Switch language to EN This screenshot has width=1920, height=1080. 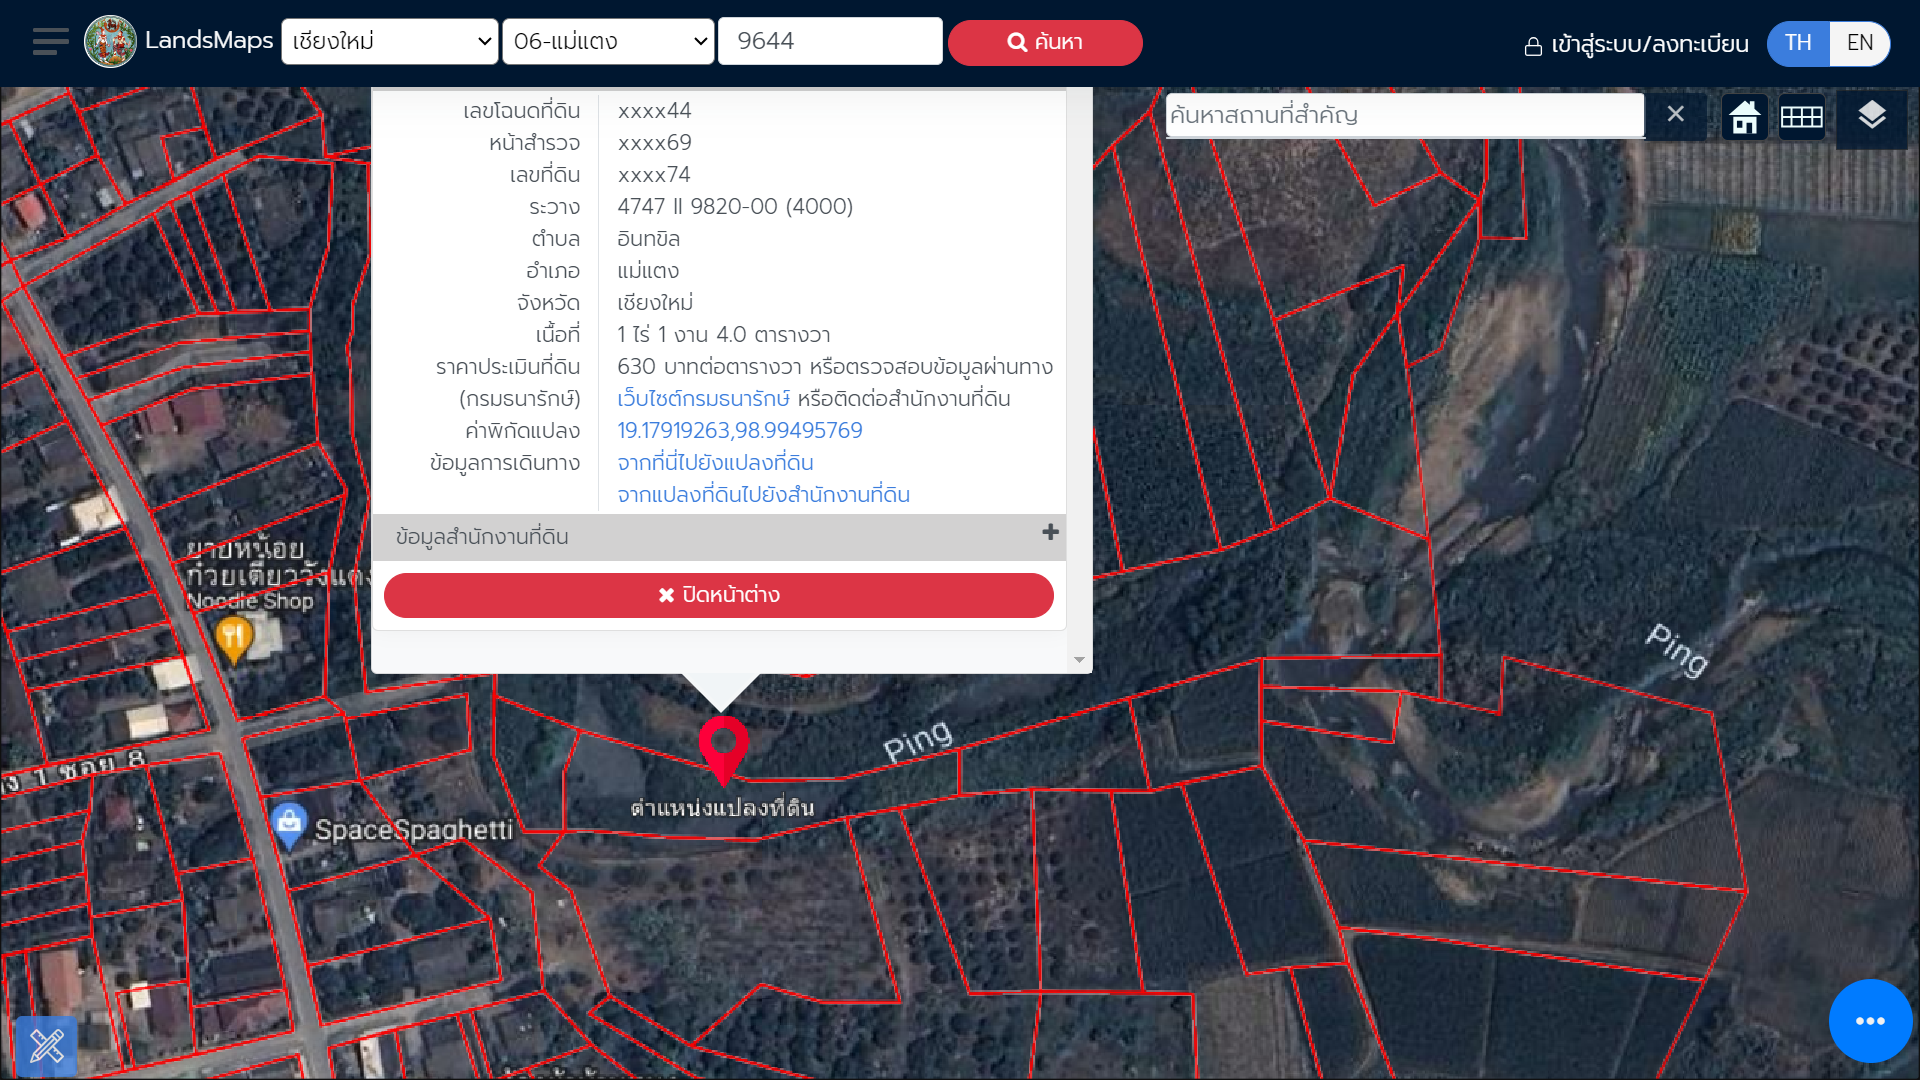[1859, 43]
